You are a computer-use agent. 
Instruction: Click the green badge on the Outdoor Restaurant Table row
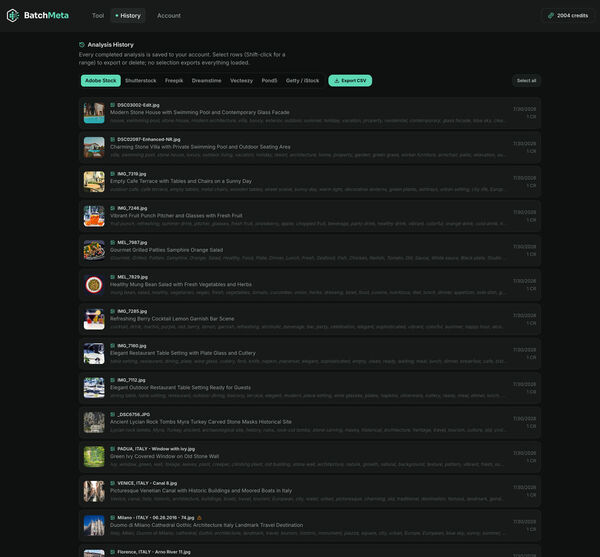[112, 380]
